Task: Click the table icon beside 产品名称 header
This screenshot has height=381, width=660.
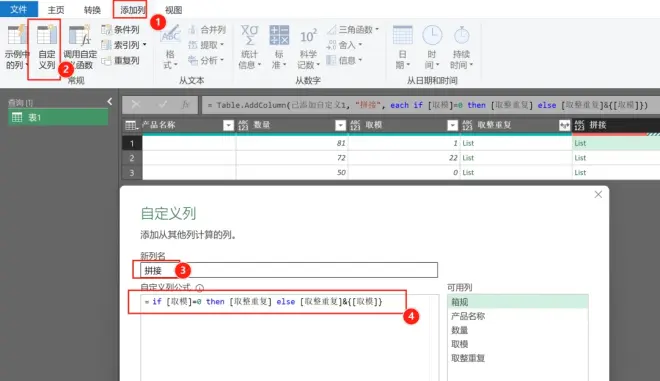Action: [131, 125]
